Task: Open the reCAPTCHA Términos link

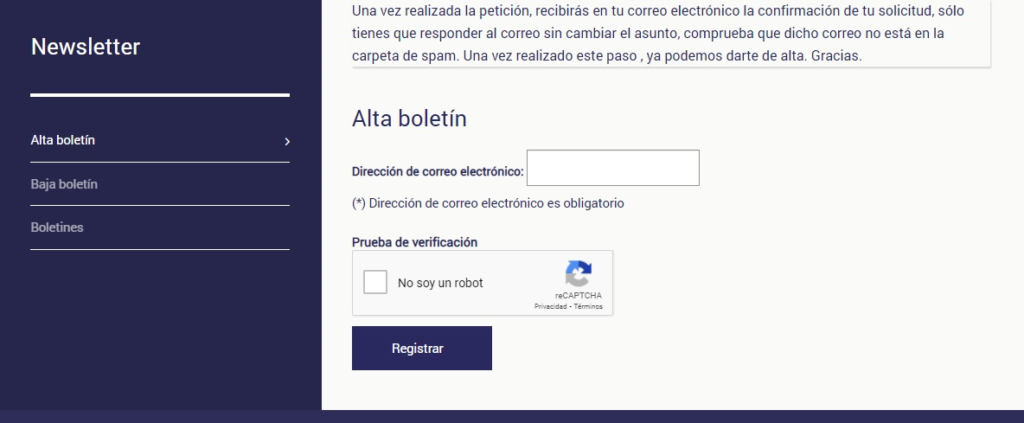Action: (588, 306)
